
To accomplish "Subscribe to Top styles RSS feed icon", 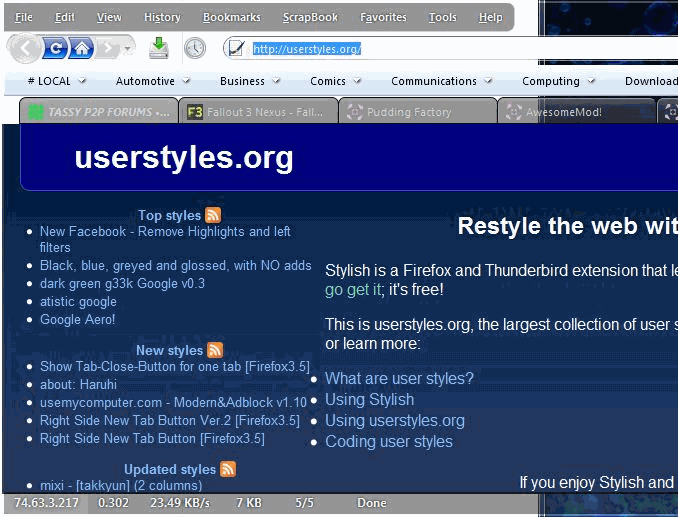I will pyautogui.click(x=213, y=215).
